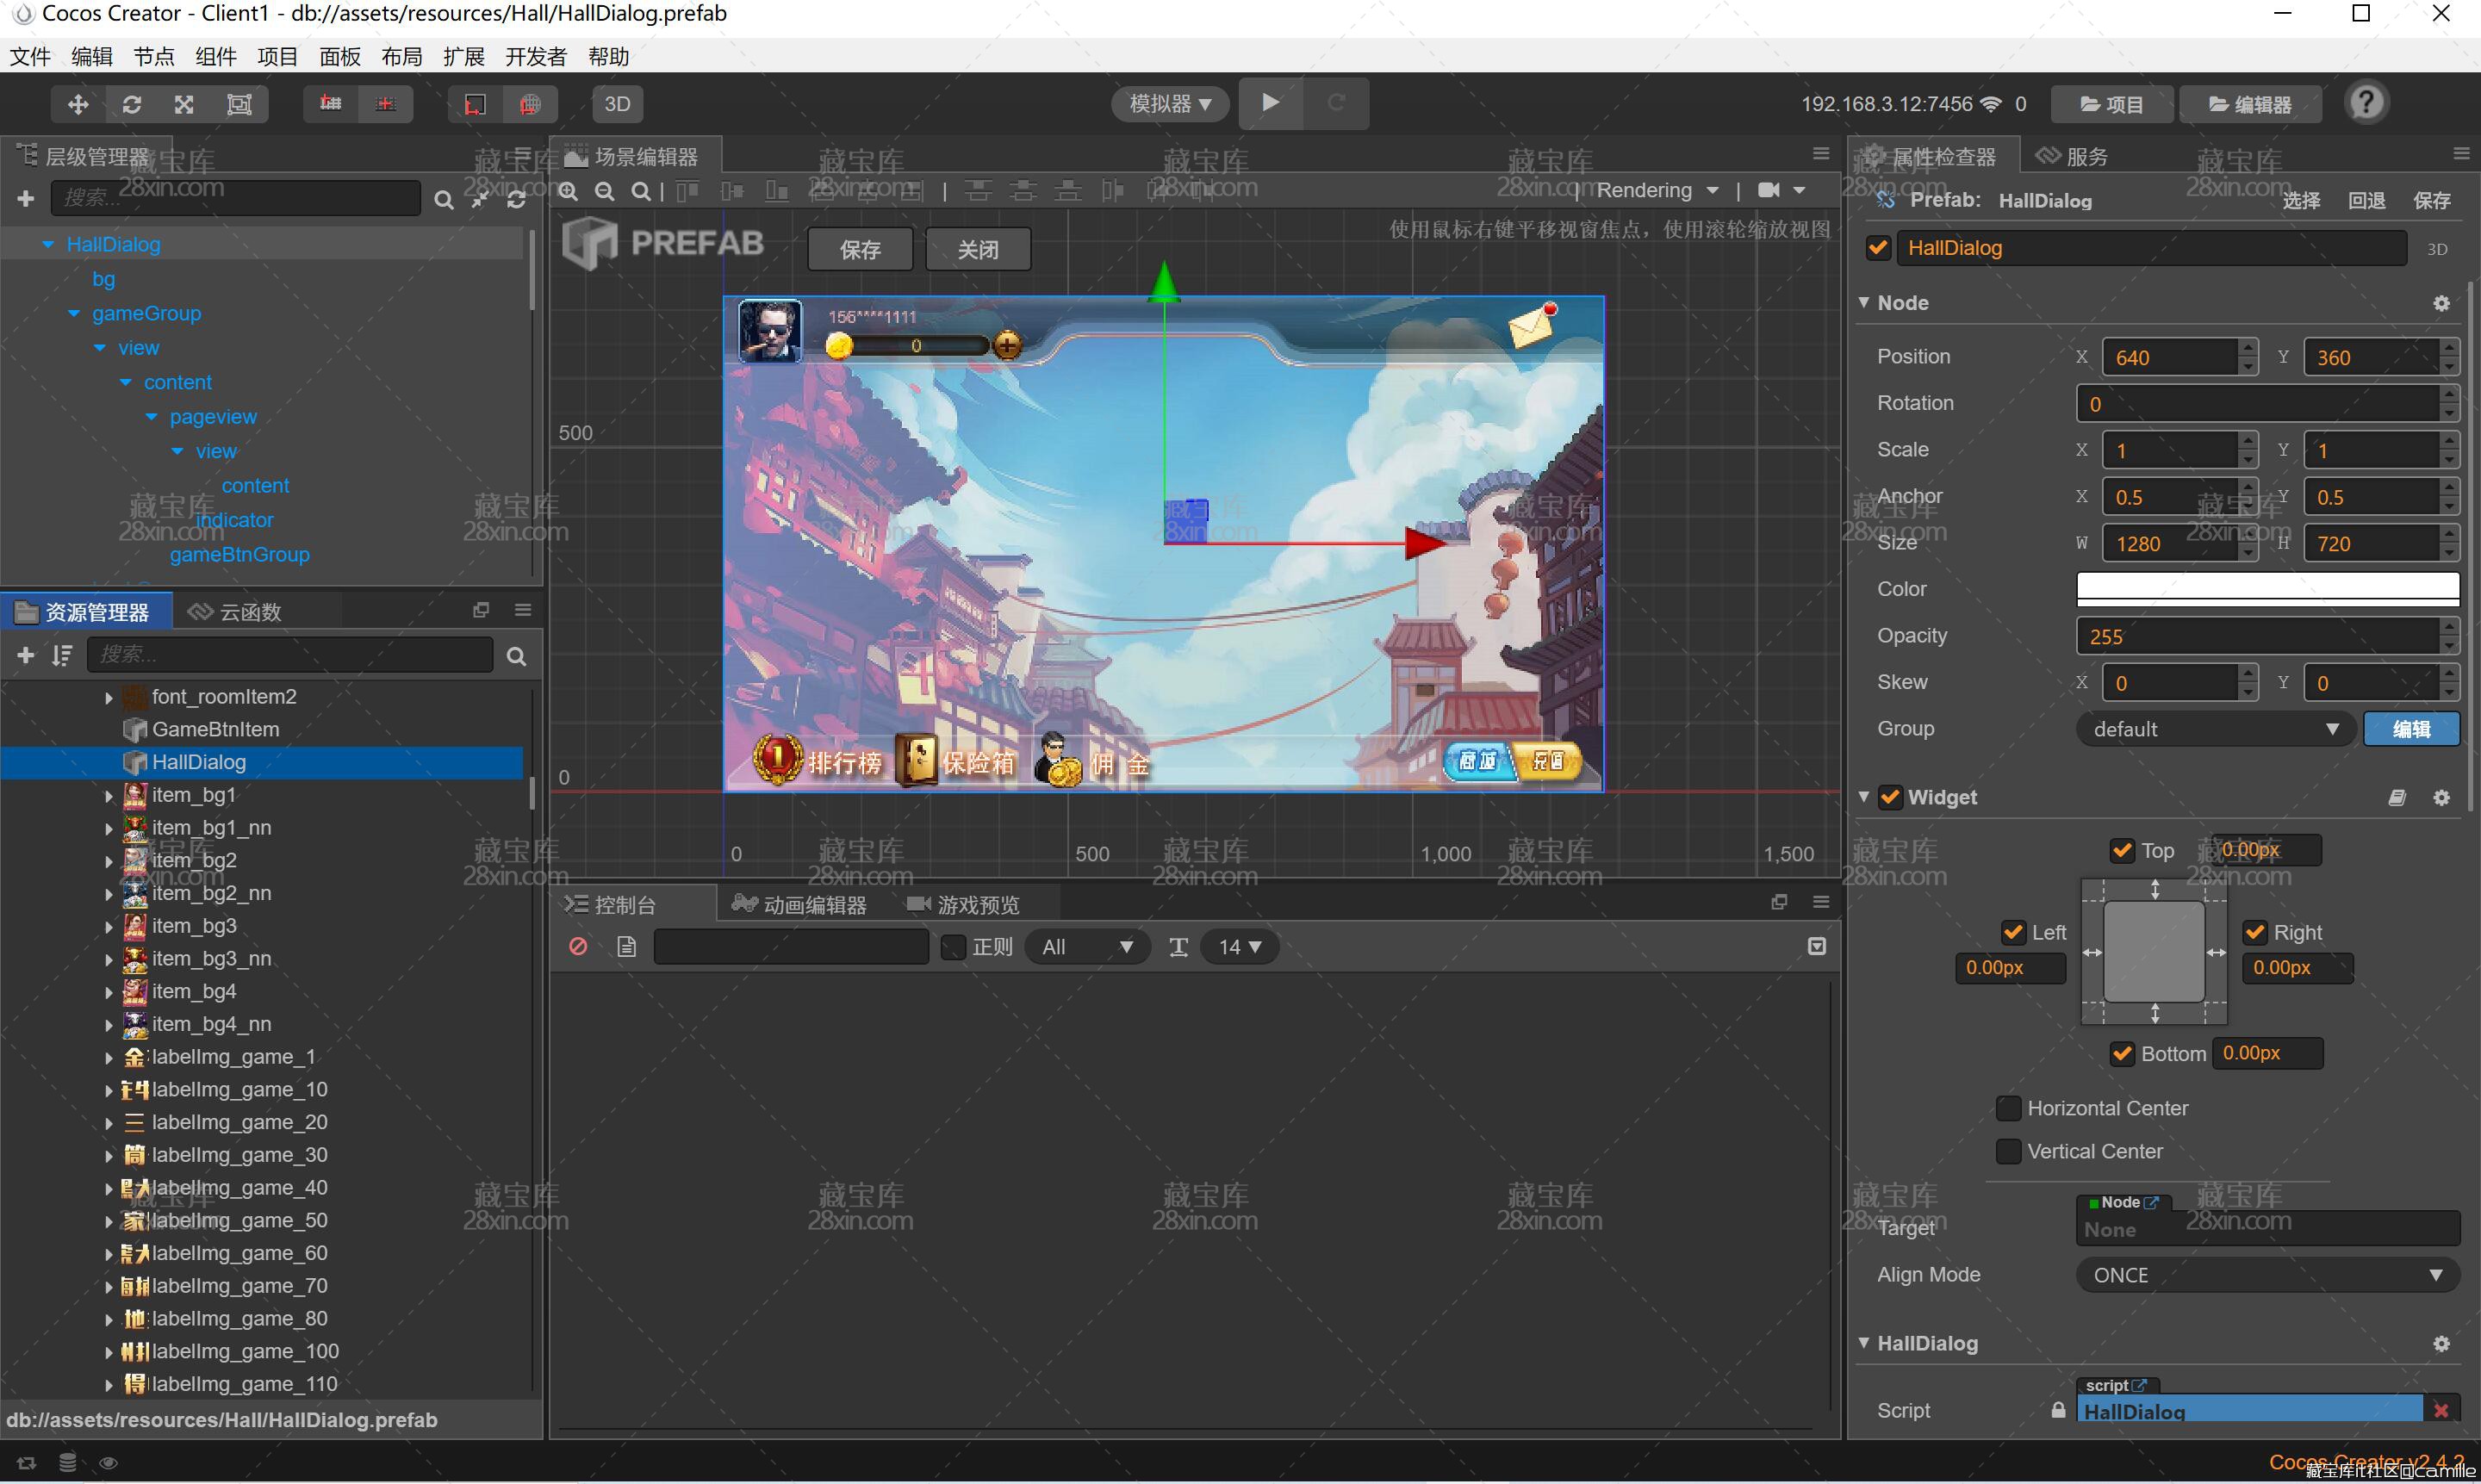2481x1484 pixels.
Task: Enable Horizontal Center checkbox
Action: (x=2008, y=1108)
